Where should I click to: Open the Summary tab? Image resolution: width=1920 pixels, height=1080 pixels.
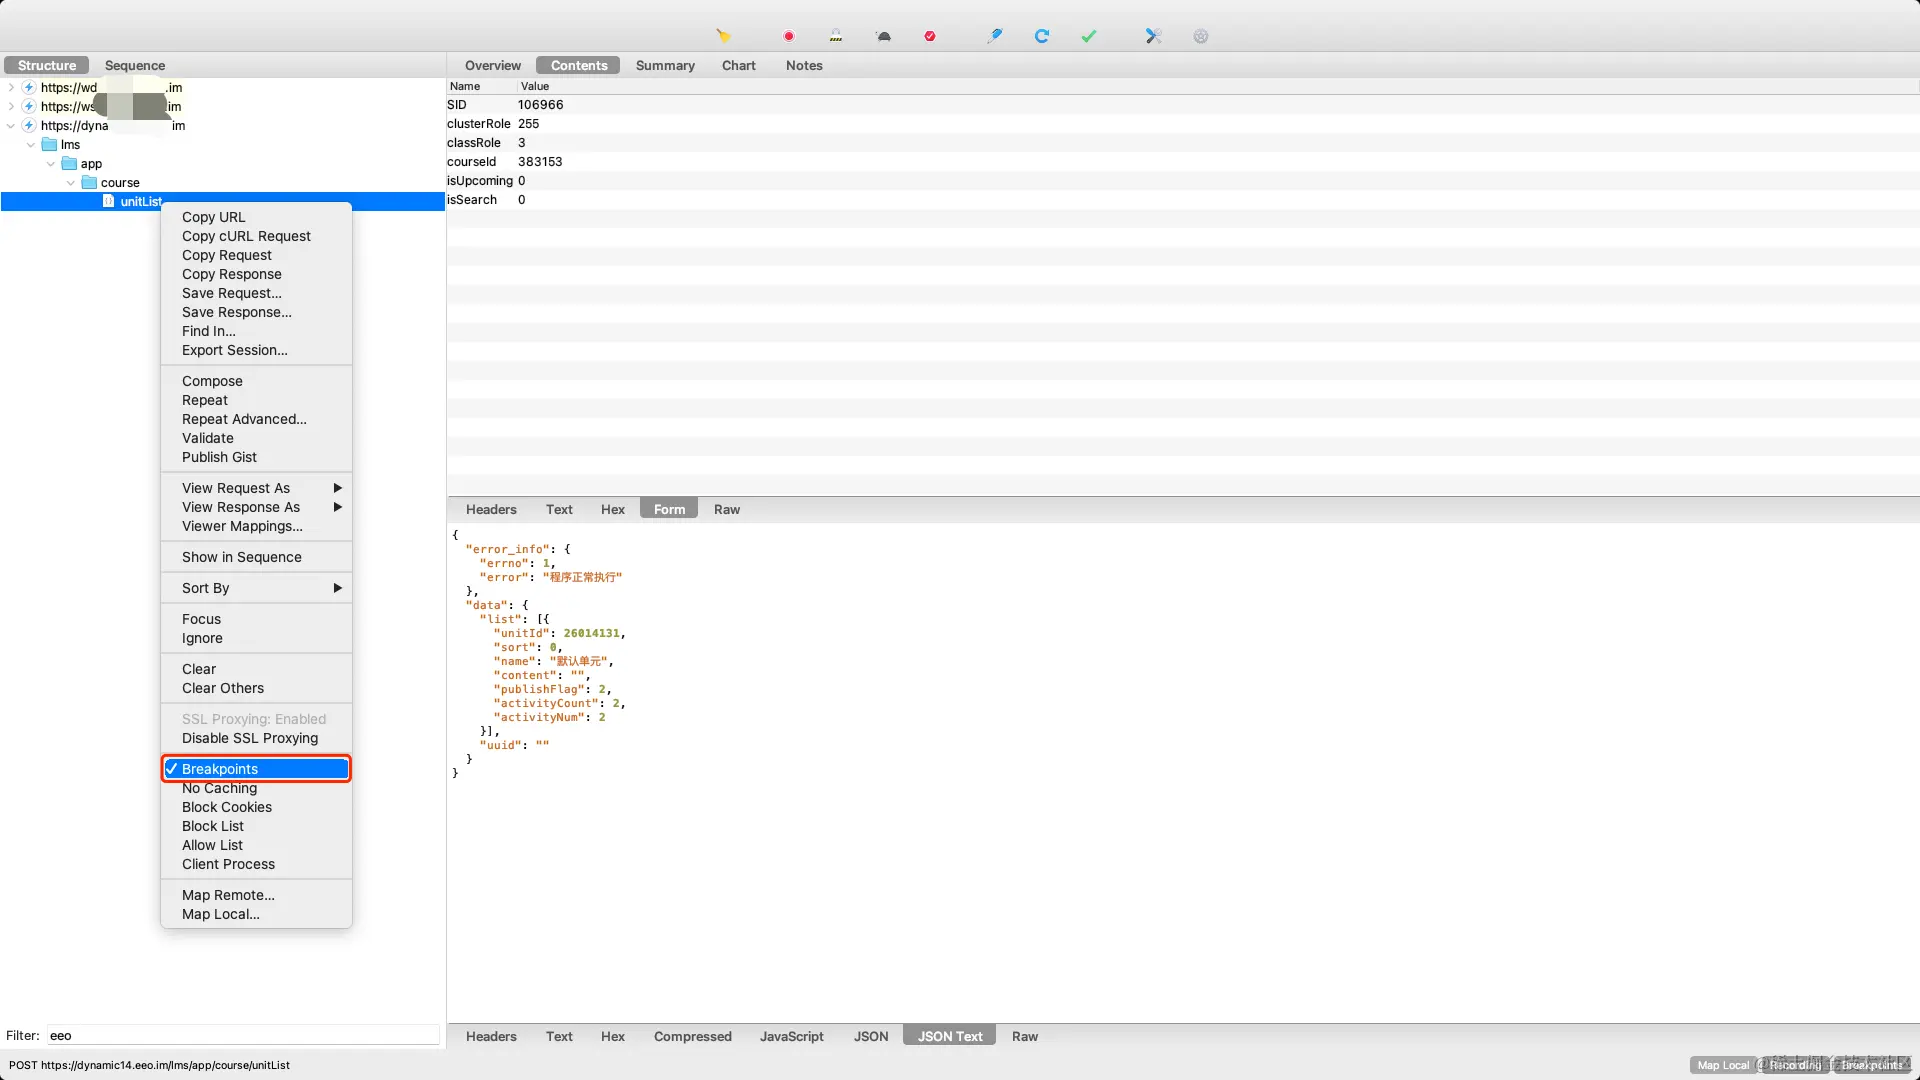pyautogui.click(x=665, y=65)
